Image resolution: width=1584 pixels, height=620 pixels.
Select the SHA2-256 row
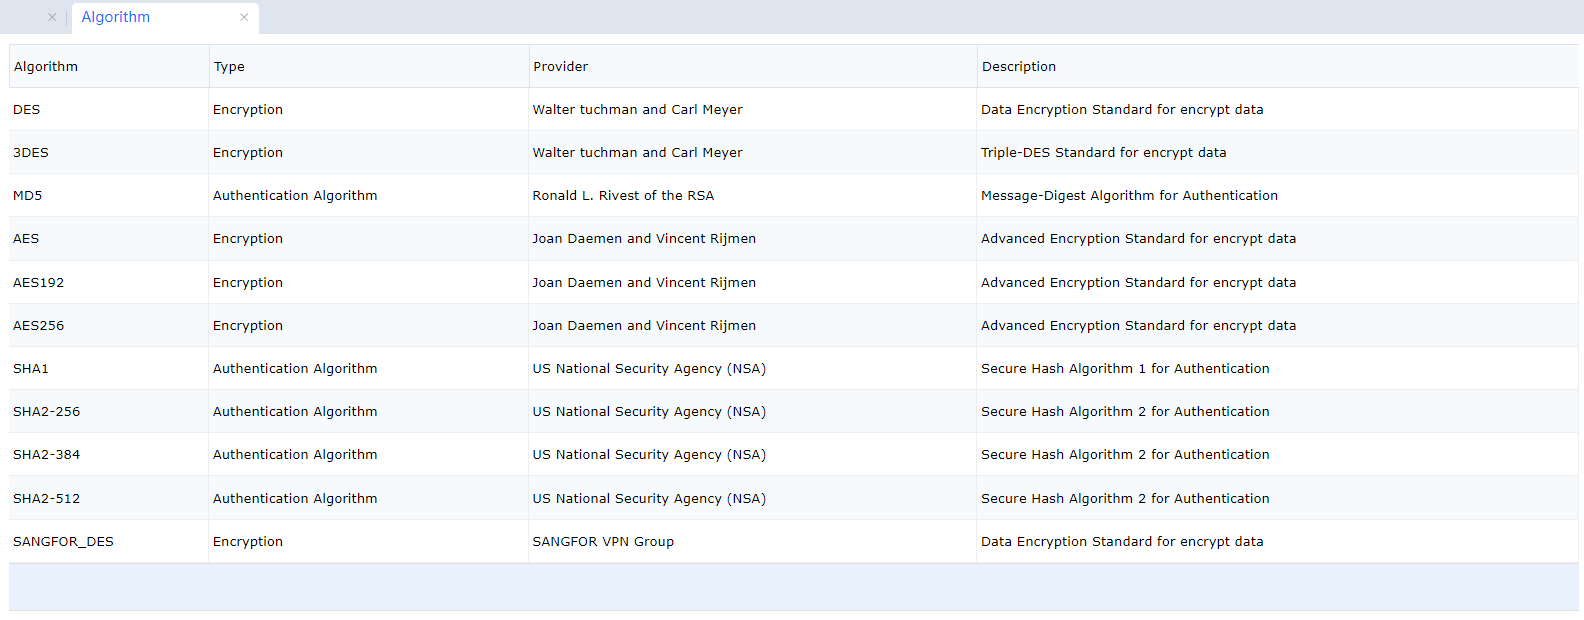pyautogui.click(x=46, y=412)
